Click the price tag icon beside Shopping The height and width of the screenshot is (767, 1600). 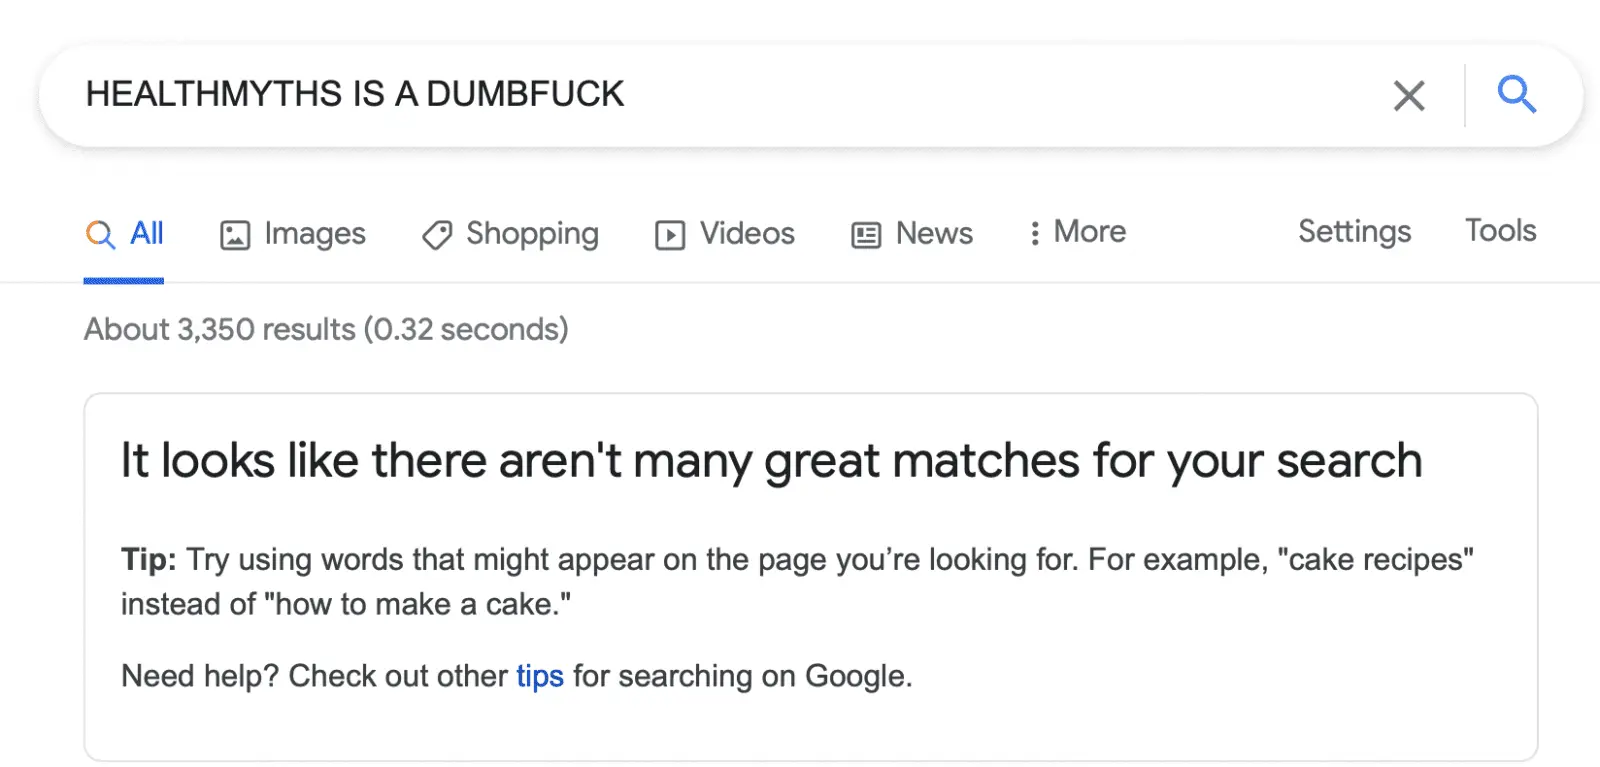[x=437, y=235]
